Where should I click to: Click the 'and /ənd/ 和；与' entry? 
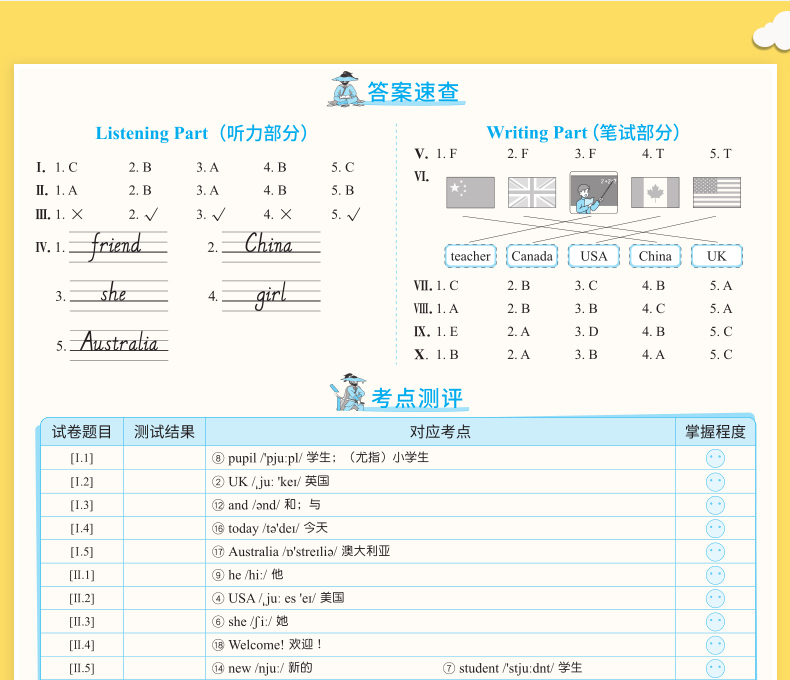(266, 505)
